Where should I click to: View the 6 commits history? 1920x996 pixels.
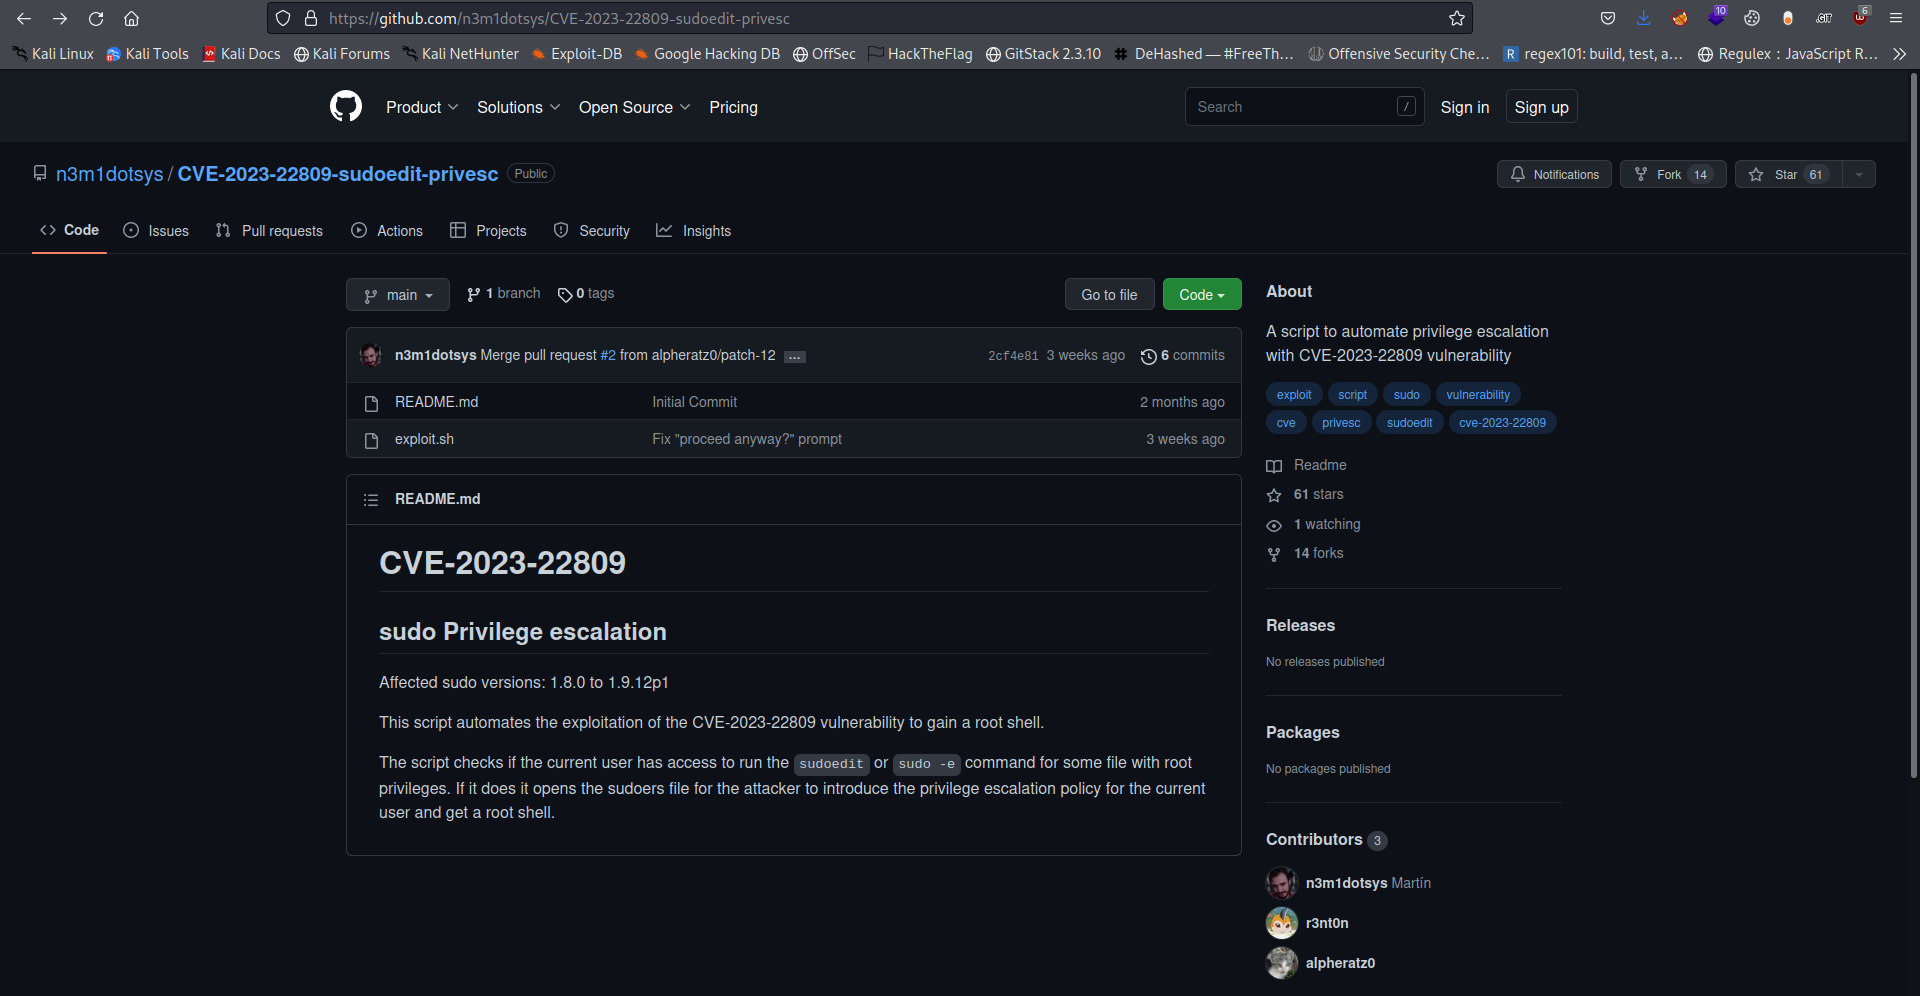click(1182, 356)
